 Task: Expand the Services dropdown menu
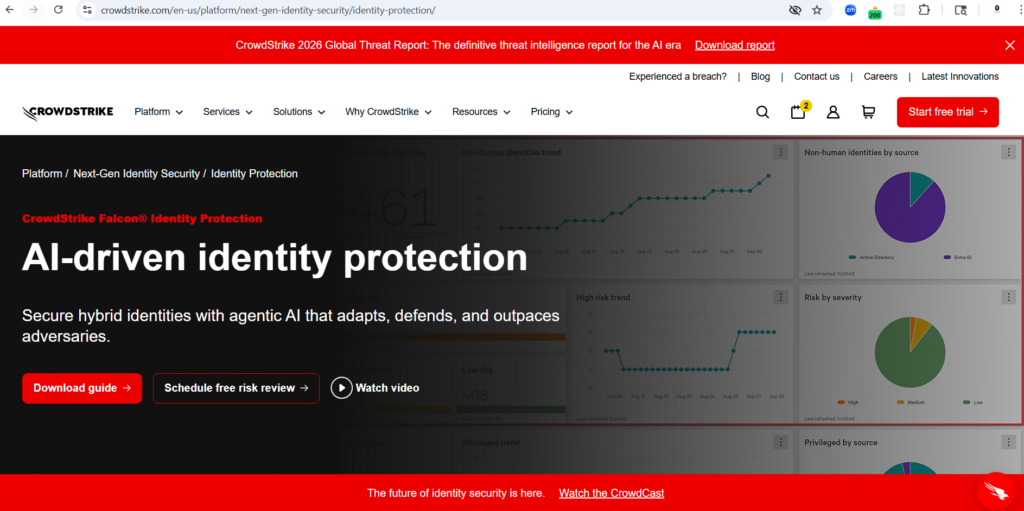pos(227,112)
